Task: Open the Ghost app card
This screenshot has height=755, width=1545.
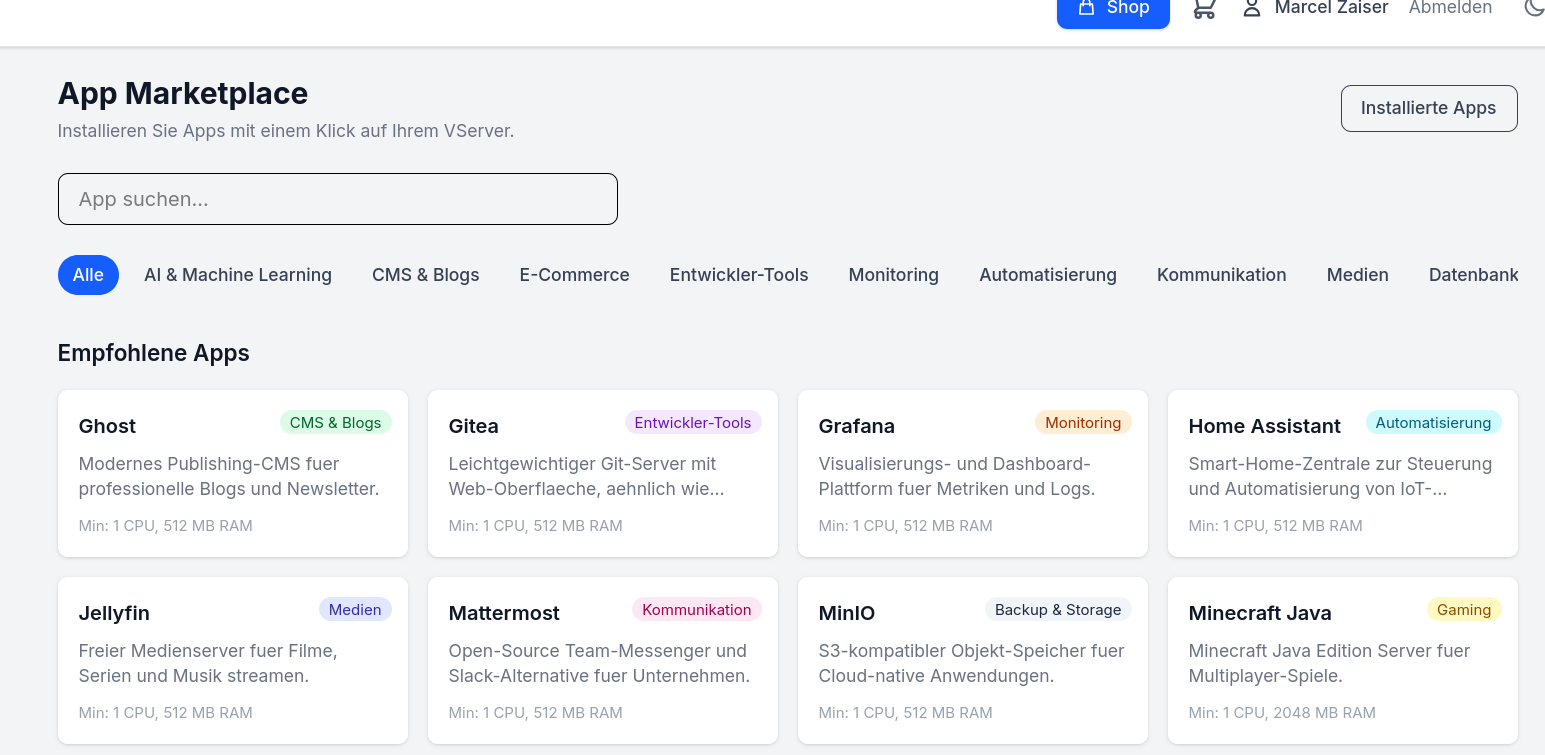Action: [232, 473]
